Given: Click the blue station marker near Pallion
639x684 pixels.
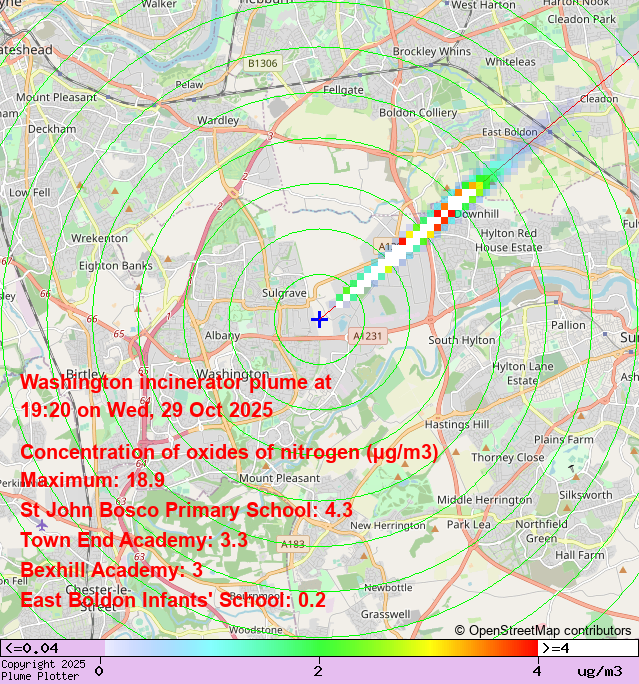Looking at the screenshot, I should tap(556, 301).
